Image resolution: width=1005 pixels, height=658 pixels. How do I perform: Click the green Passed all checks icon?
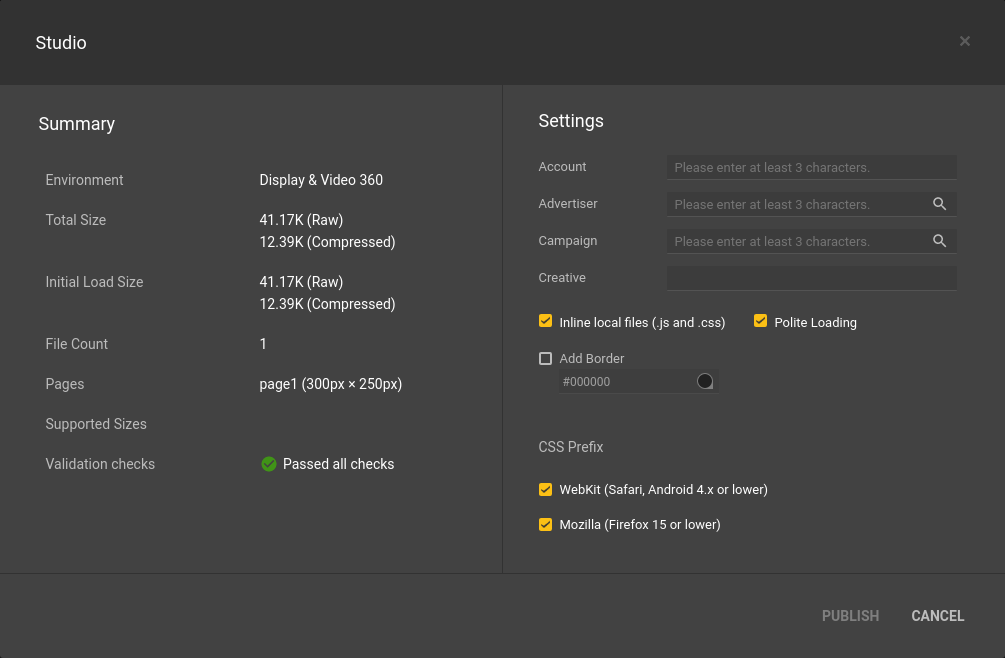tap(268, 464)
